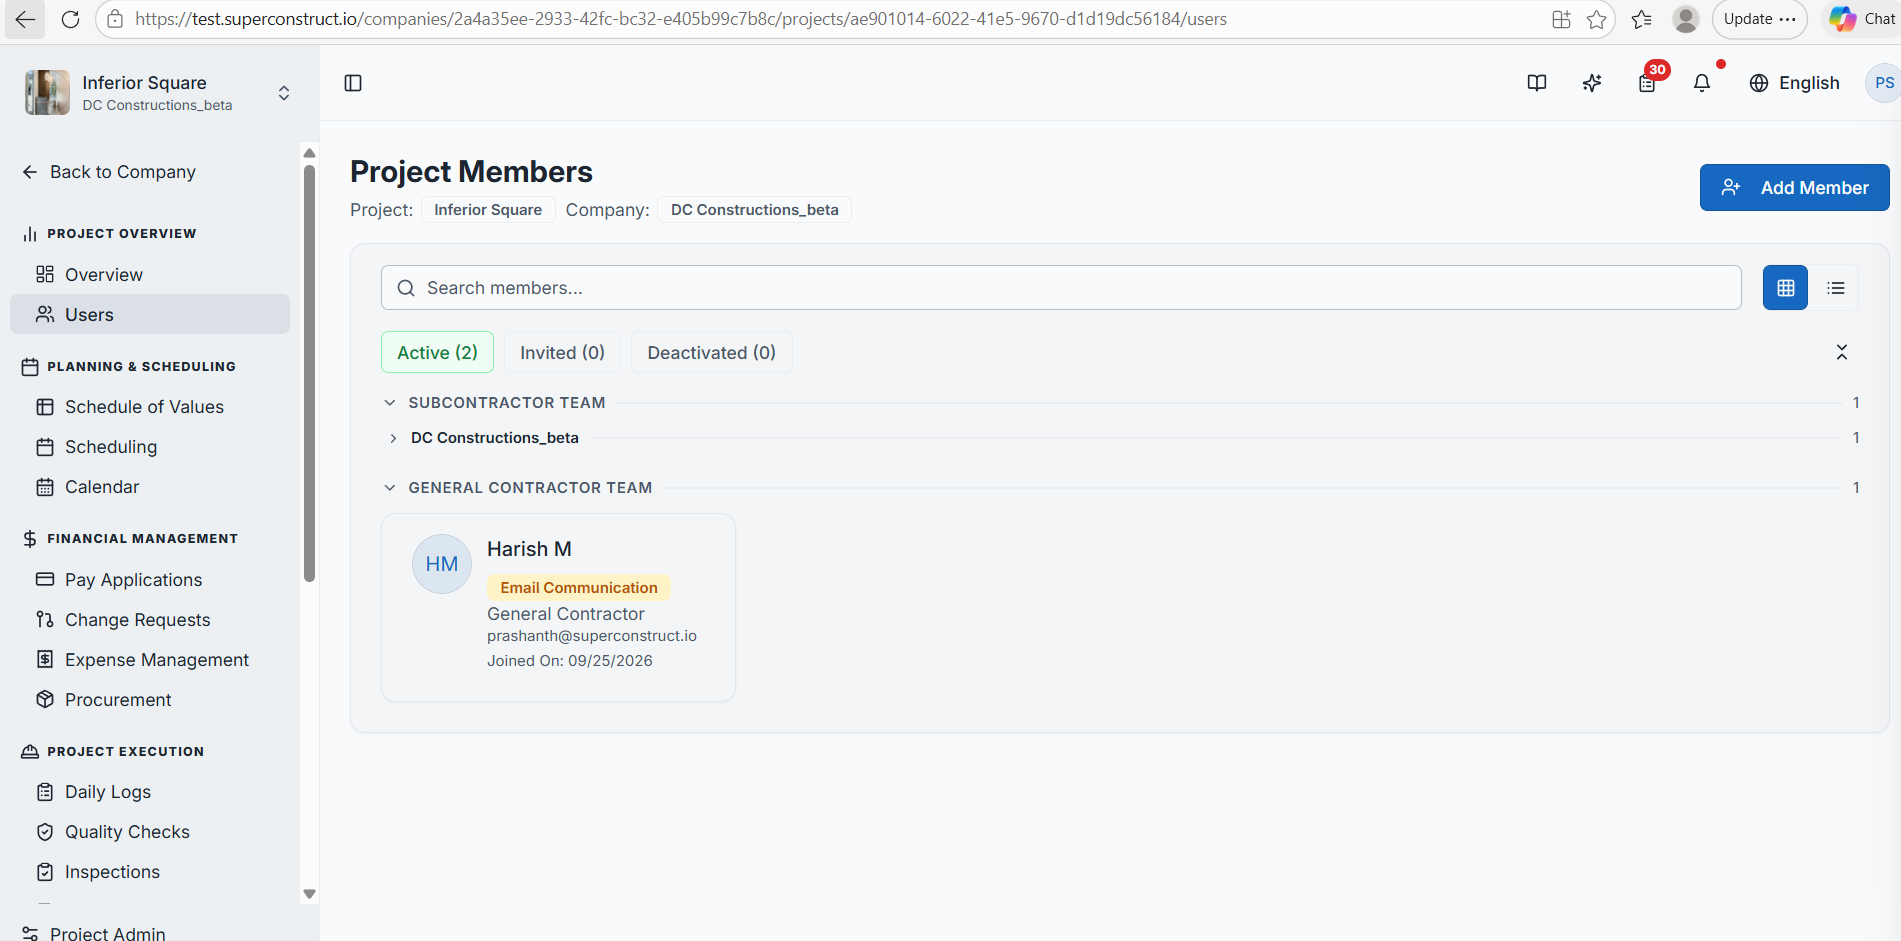Image resolution: width=1901 pixels, height=941 pixels.
Task: Open Change Requests
Action: 150,620
